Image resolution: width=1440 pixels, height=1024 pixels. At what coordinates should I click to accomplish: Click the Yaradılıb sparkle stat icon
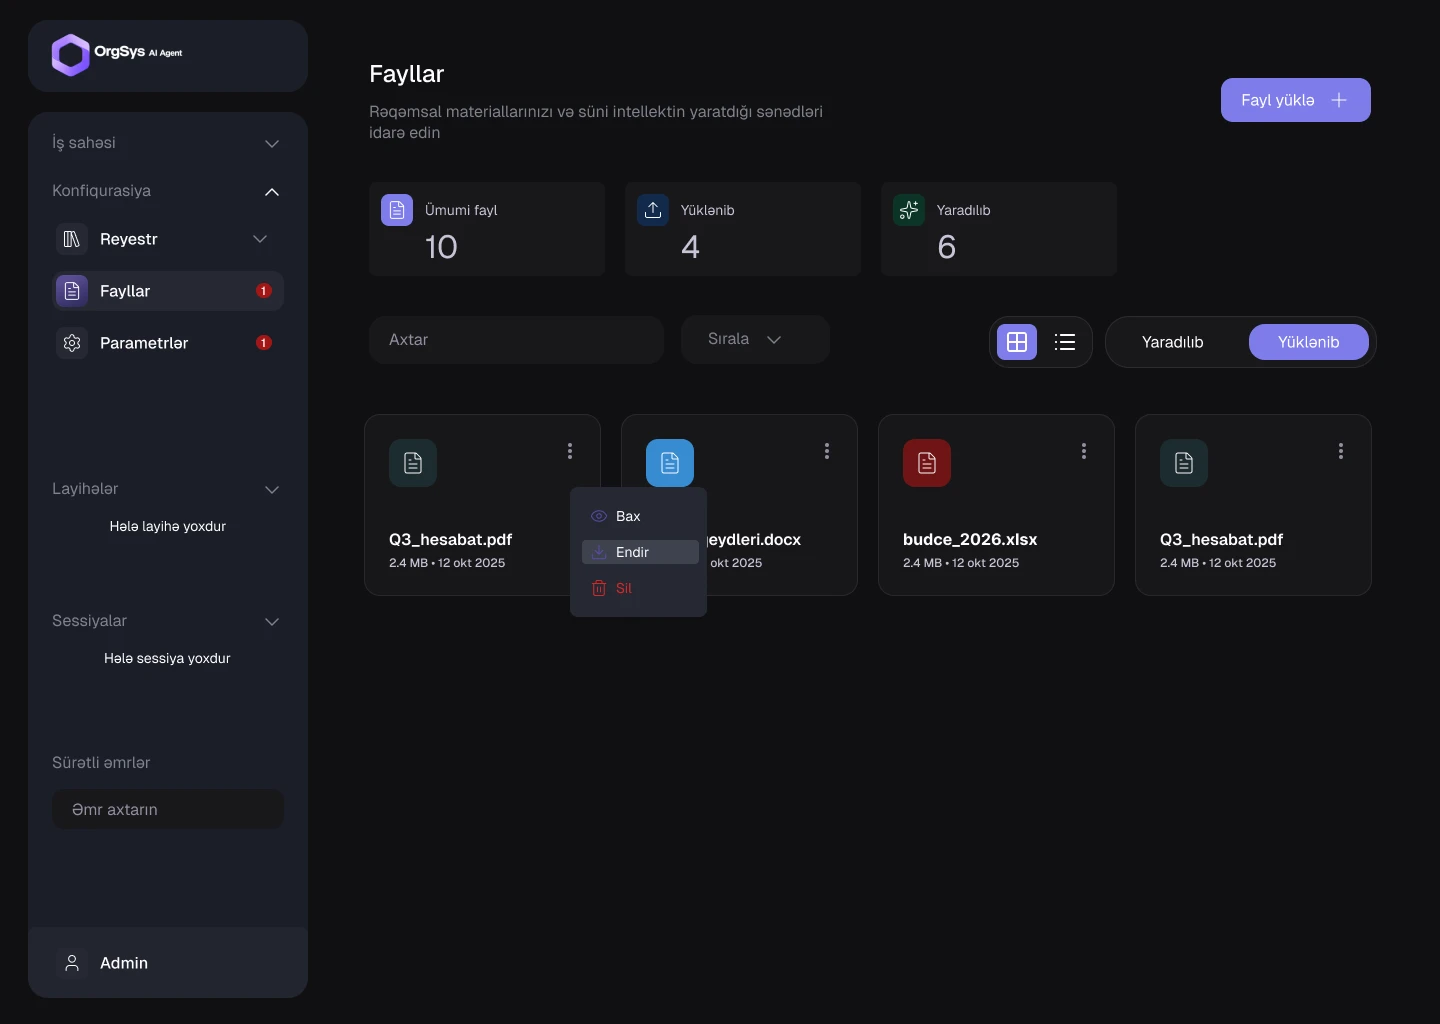(x=909, y=210)
